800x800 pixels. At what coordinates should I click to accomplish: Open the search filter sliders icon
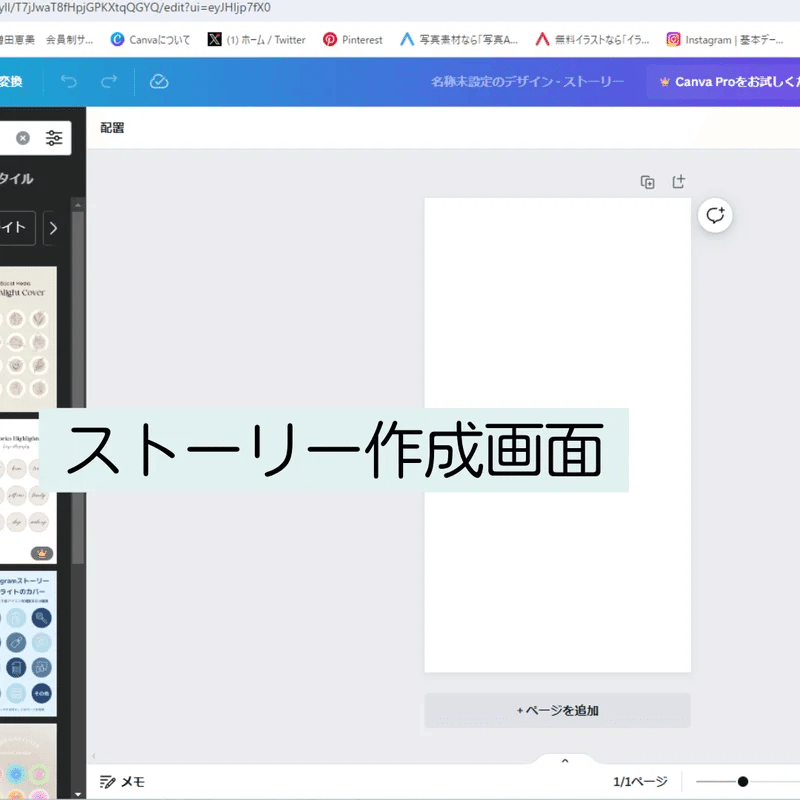pos(54,138)
